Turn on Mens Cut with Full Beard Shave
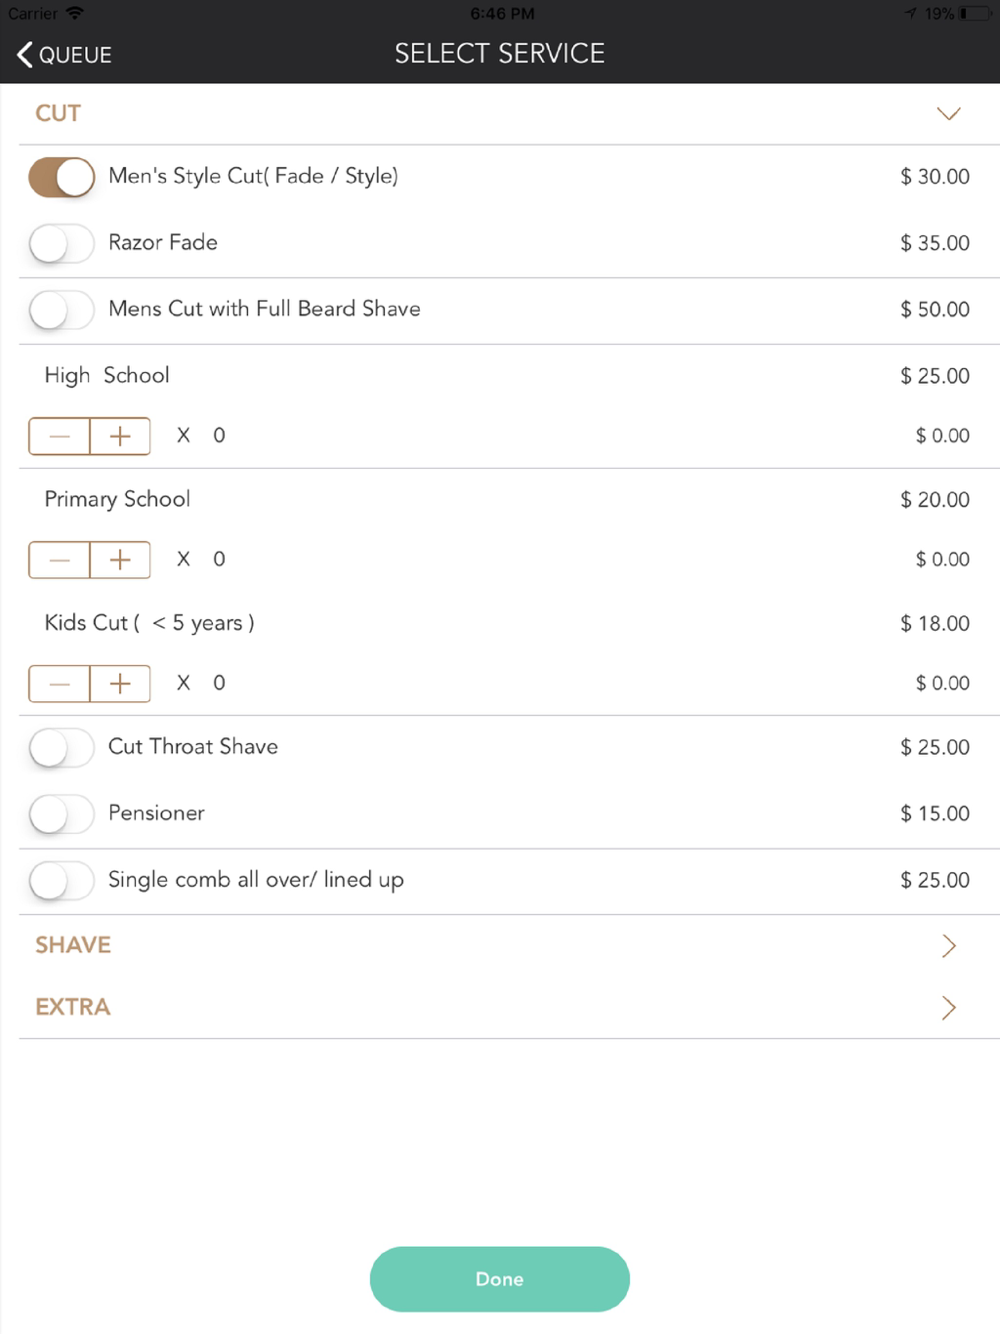Image resolution: width=1000 pixels, height=1334 pixels. coord(62,310)
